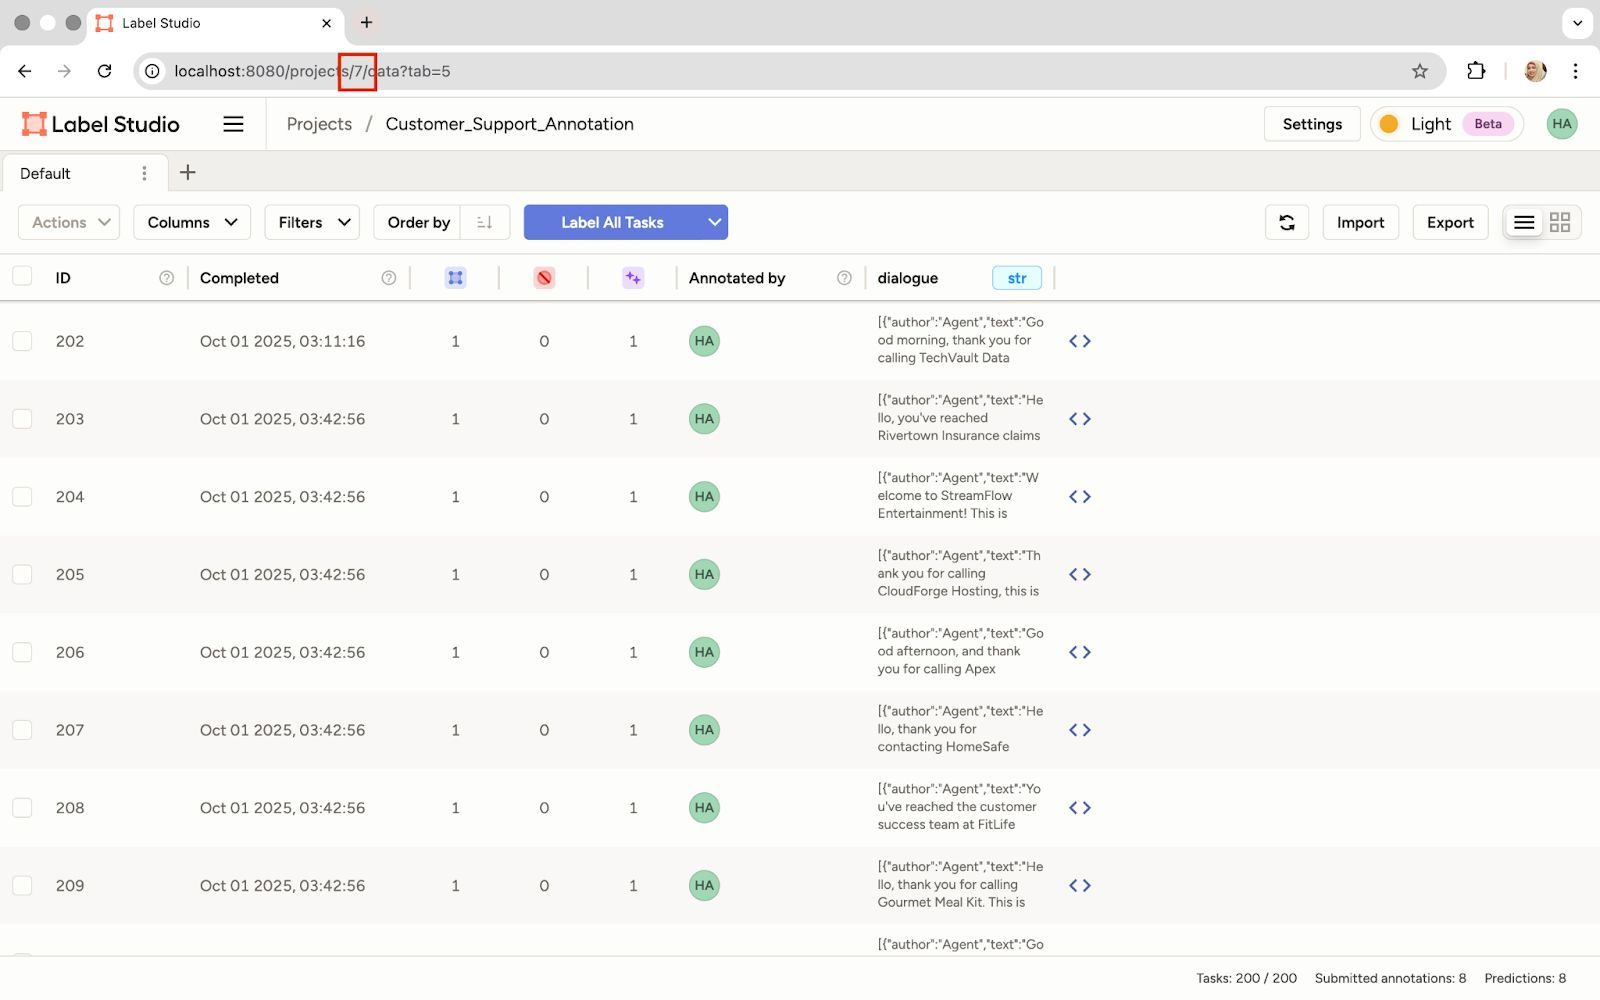This screenshot has height=1000, width=1600.
Task: Switch to list view layout
Action: (x=1523, y=222)
